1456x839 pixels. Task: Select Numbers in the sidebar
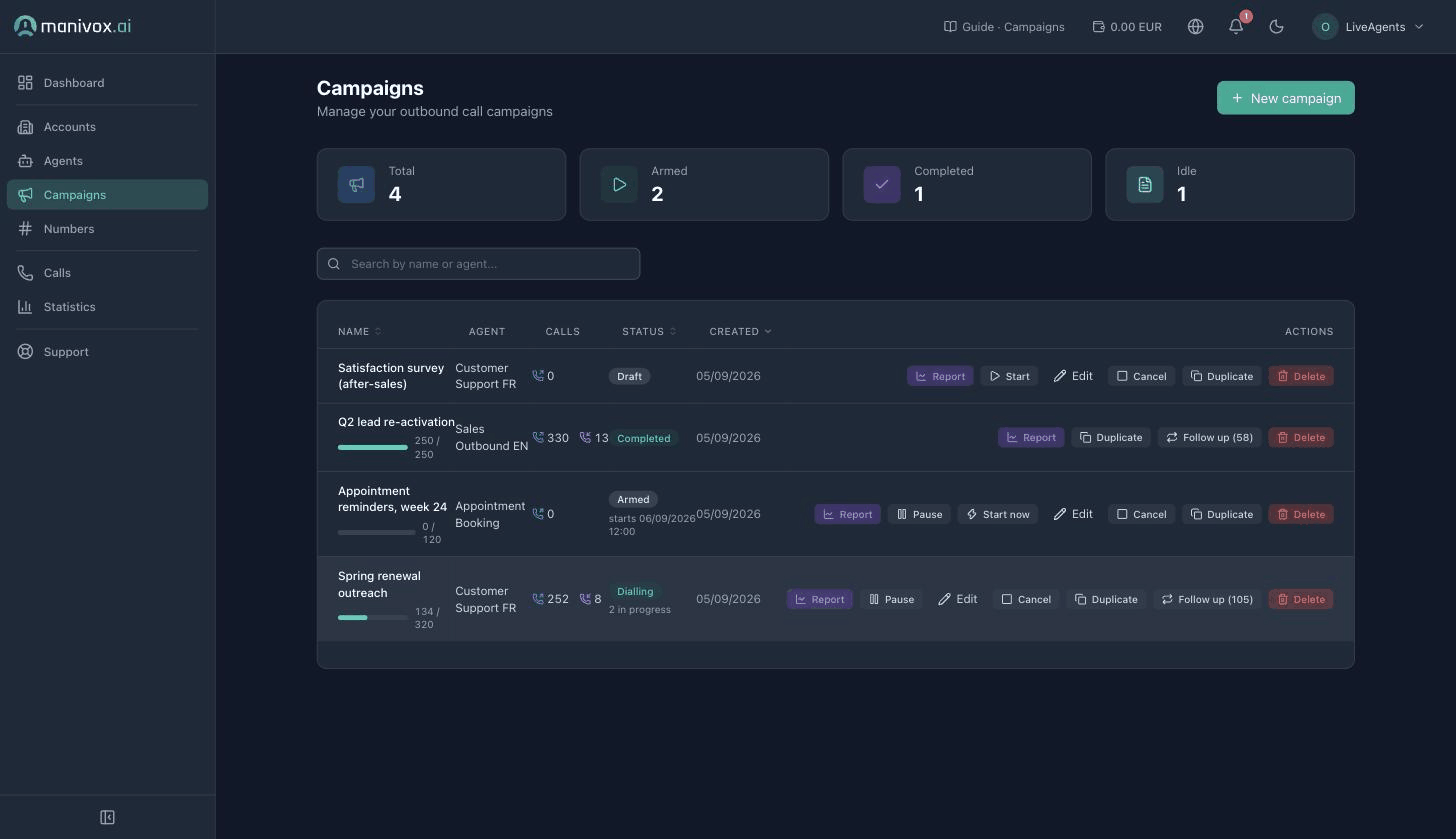pos(107,229)
